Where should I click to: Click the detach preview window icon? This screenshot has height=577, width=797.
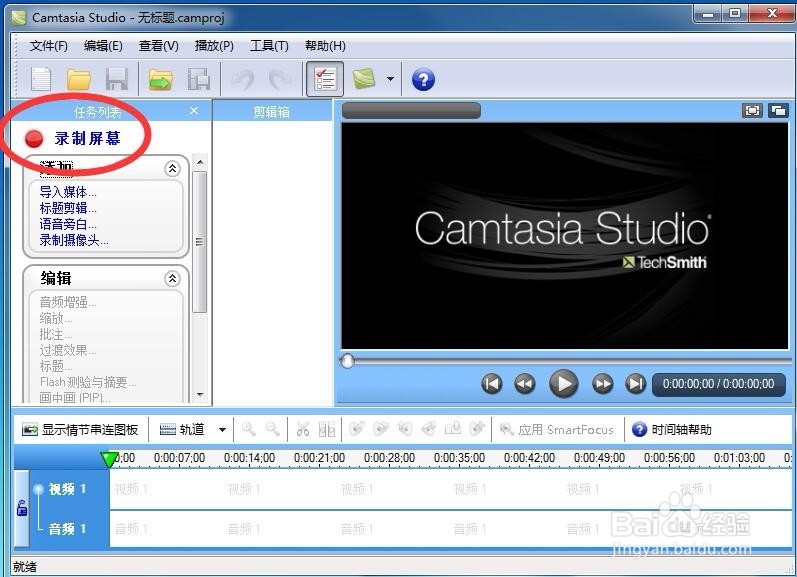pyautogui.click(x=778, y=110)
